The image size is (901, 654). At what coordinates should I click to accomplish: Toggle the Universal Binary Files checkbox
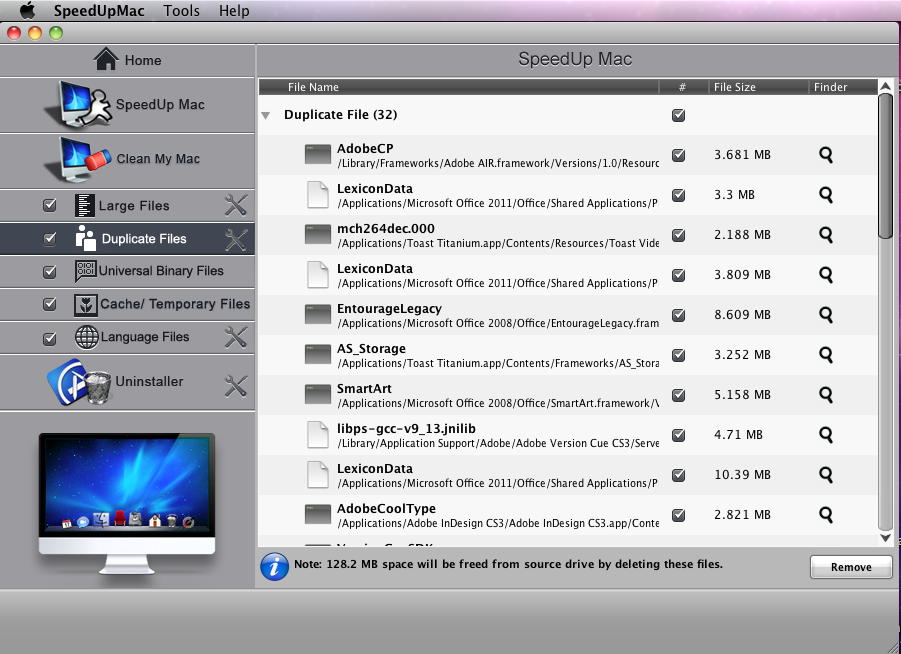tap(50, 271)
